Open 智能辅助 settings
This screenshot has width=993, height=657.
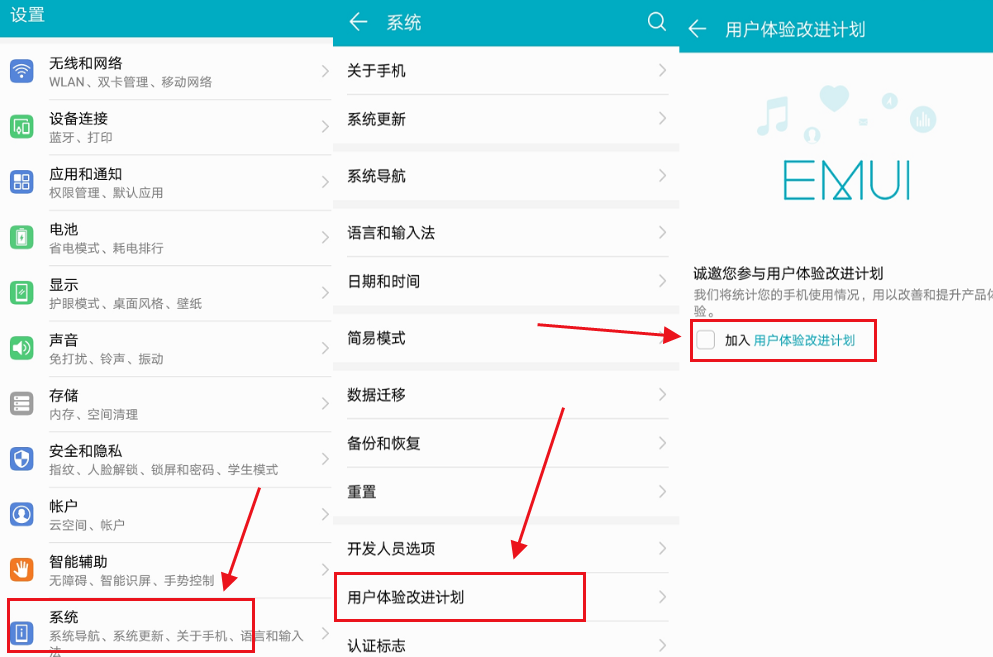pos(167,570)
